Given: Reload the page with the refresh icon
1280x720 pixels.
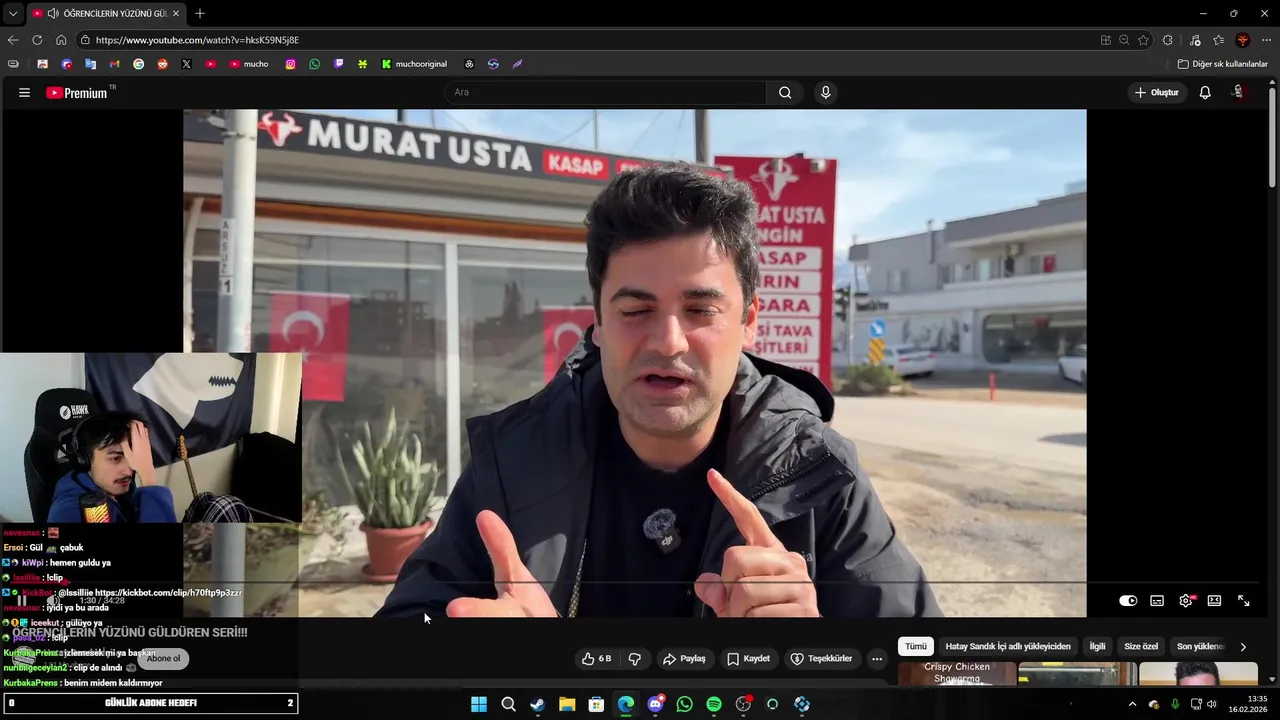Looking at the screenshot, I should 37,40.
